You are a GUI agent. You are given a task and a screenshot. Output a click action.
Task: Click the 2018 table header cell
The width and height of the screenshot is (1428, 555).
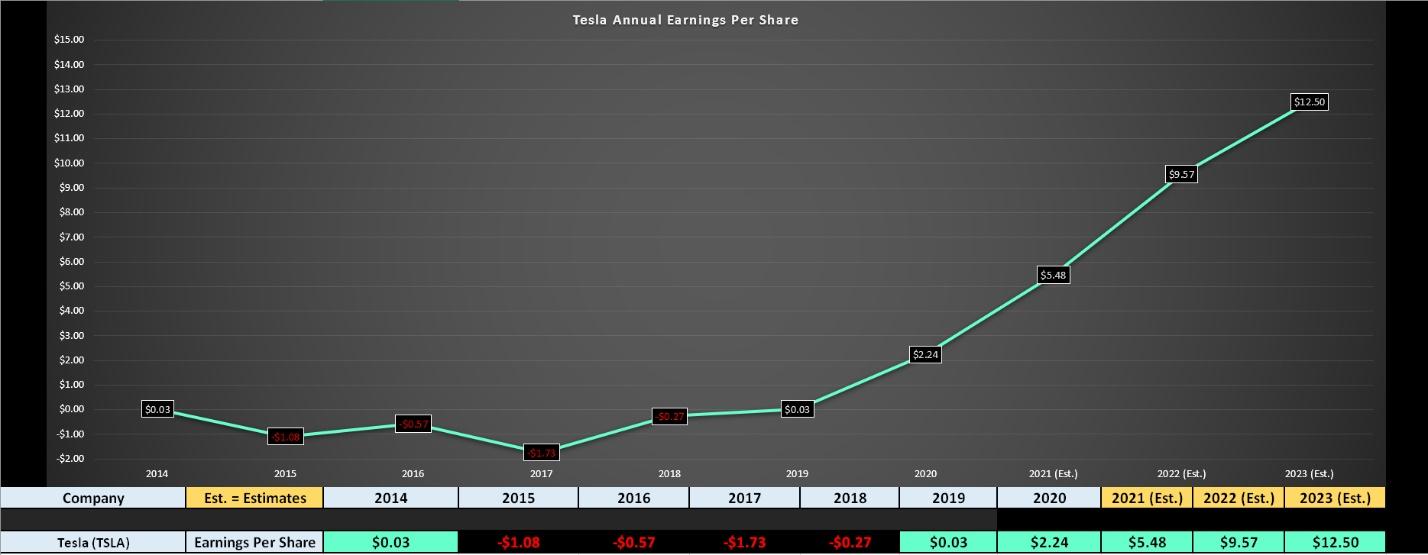point(850,497)
